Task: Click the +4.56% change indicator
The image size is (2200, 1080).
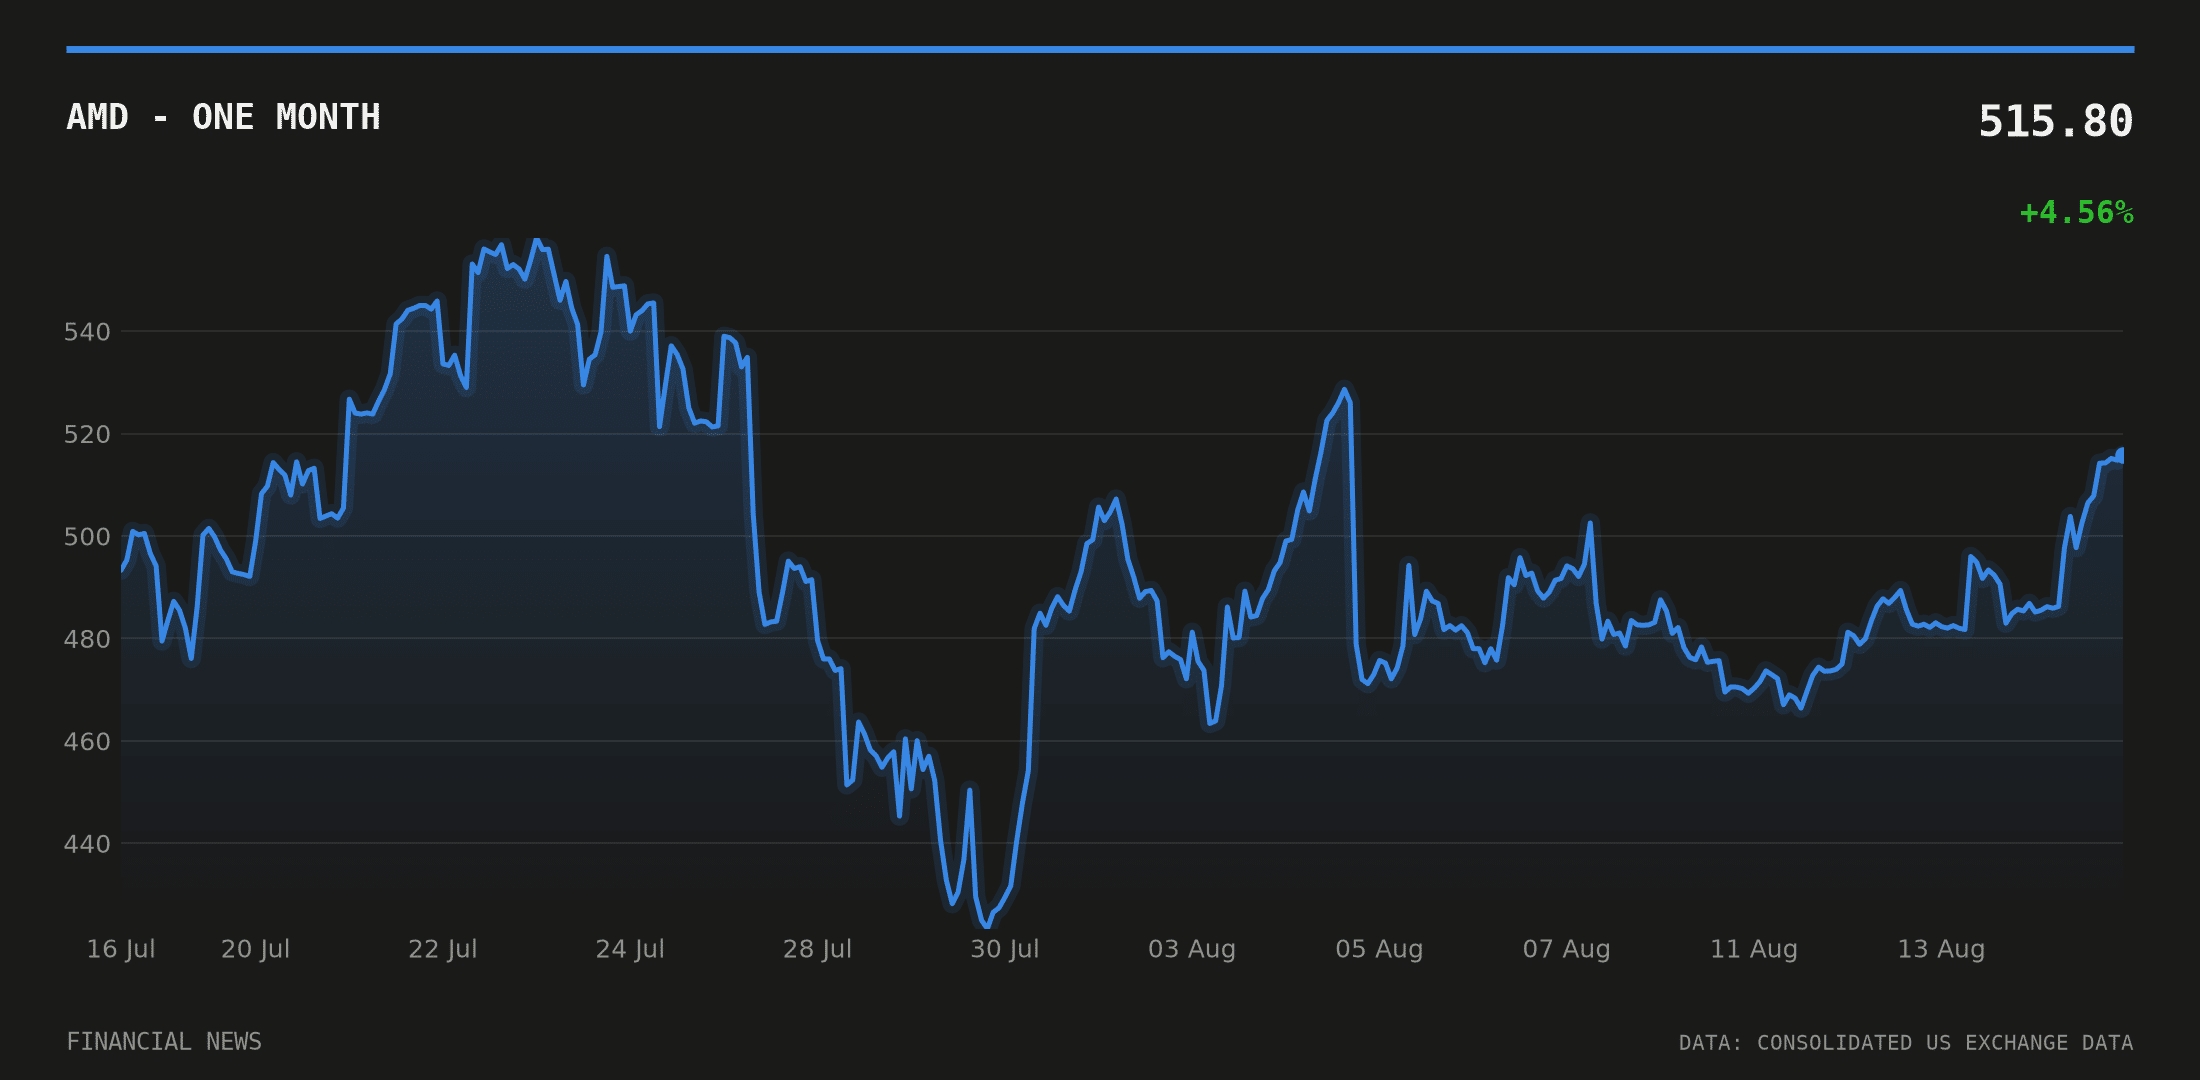Action: click(x=2076, y=213)
